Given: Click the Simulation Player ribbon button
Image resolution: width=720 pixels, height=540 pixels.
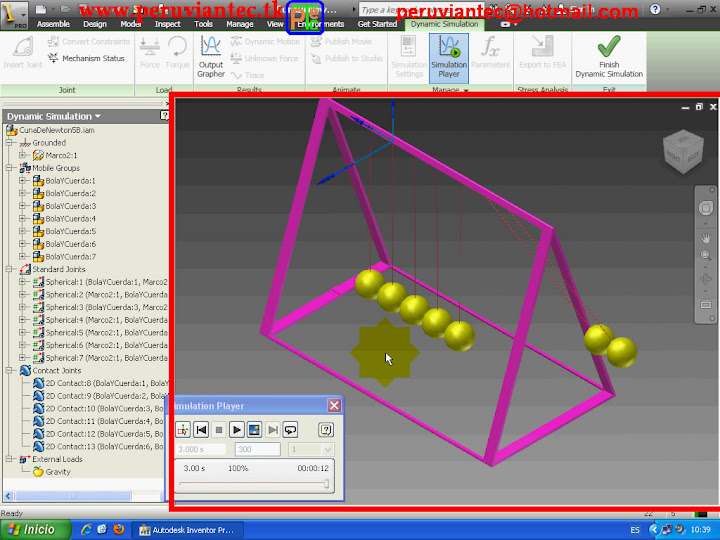Looking at the screenshot, I should pos(449,58).
